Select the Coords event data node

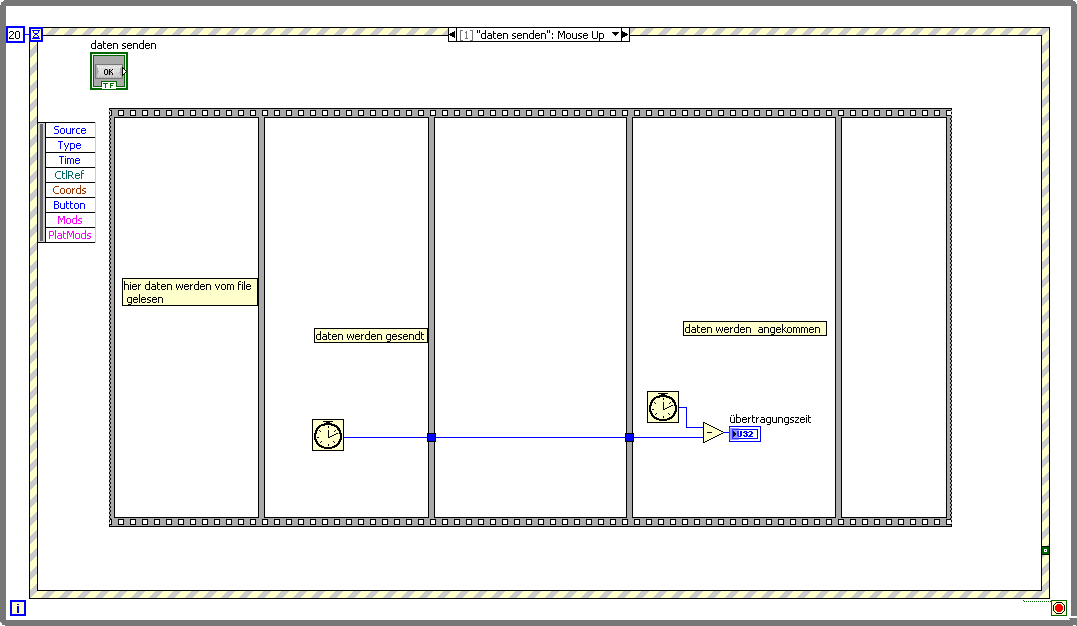(69, 190)
